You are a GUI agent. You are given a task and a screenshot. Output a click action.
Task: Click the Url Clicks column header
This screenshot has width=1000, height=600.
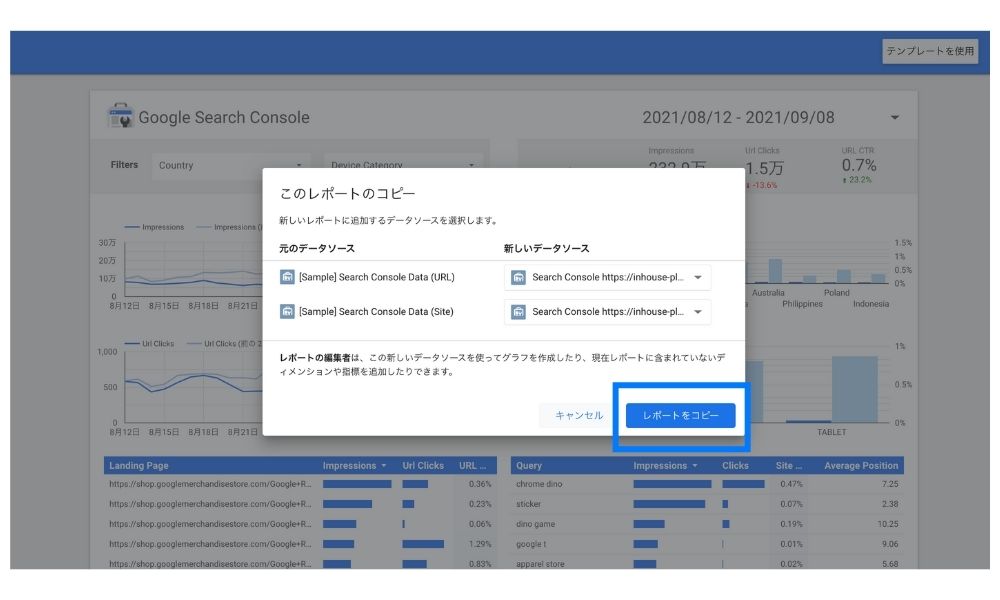423,465
